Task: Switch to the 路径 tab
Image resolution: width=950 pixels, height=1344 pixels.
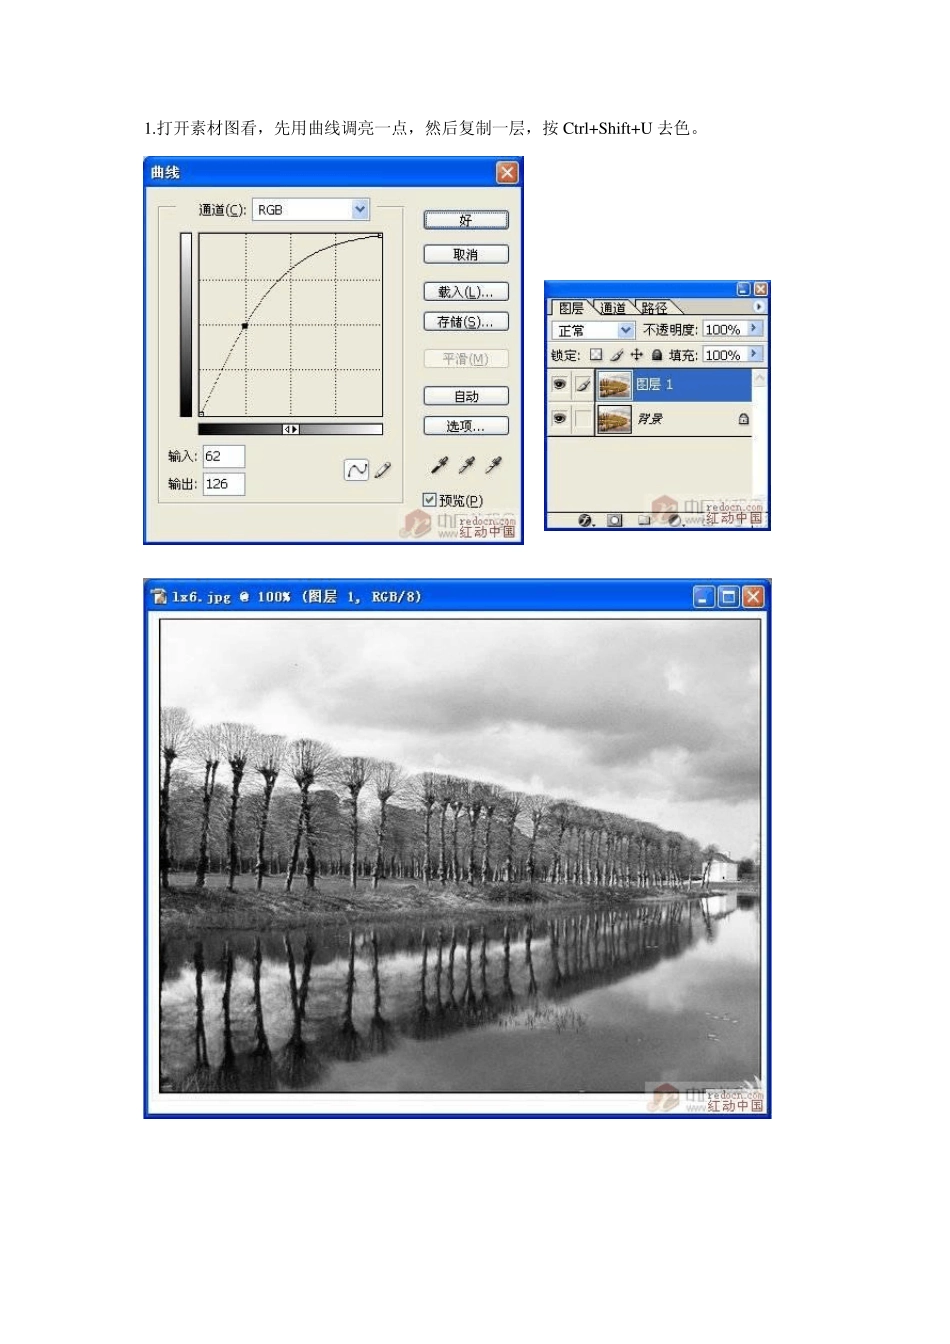Action: 655,308
